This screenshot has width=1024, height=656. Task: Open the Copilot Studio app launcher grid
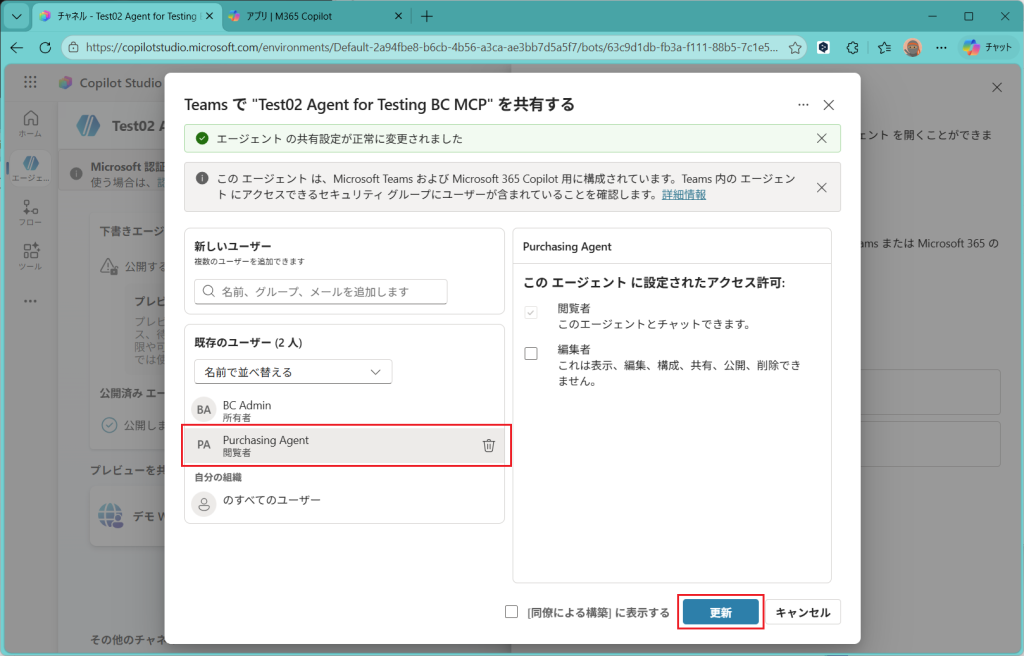click(x=30, y=83)
